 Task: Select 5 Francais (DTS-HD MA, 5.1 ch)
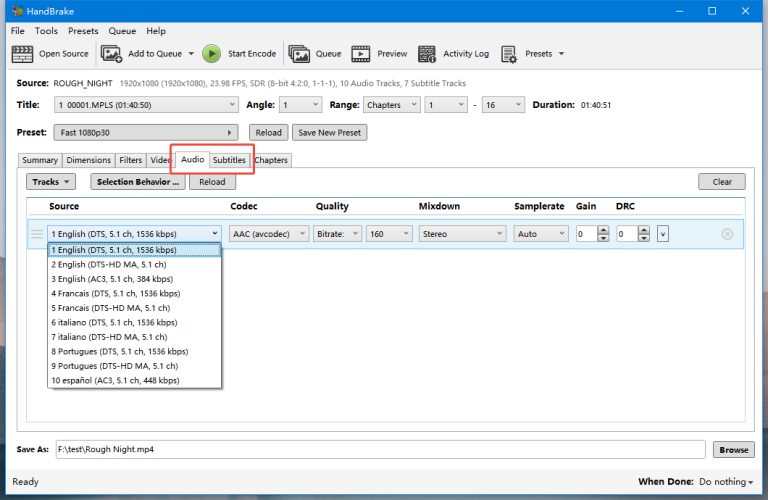pyautogui.click(x=134, y=308)
